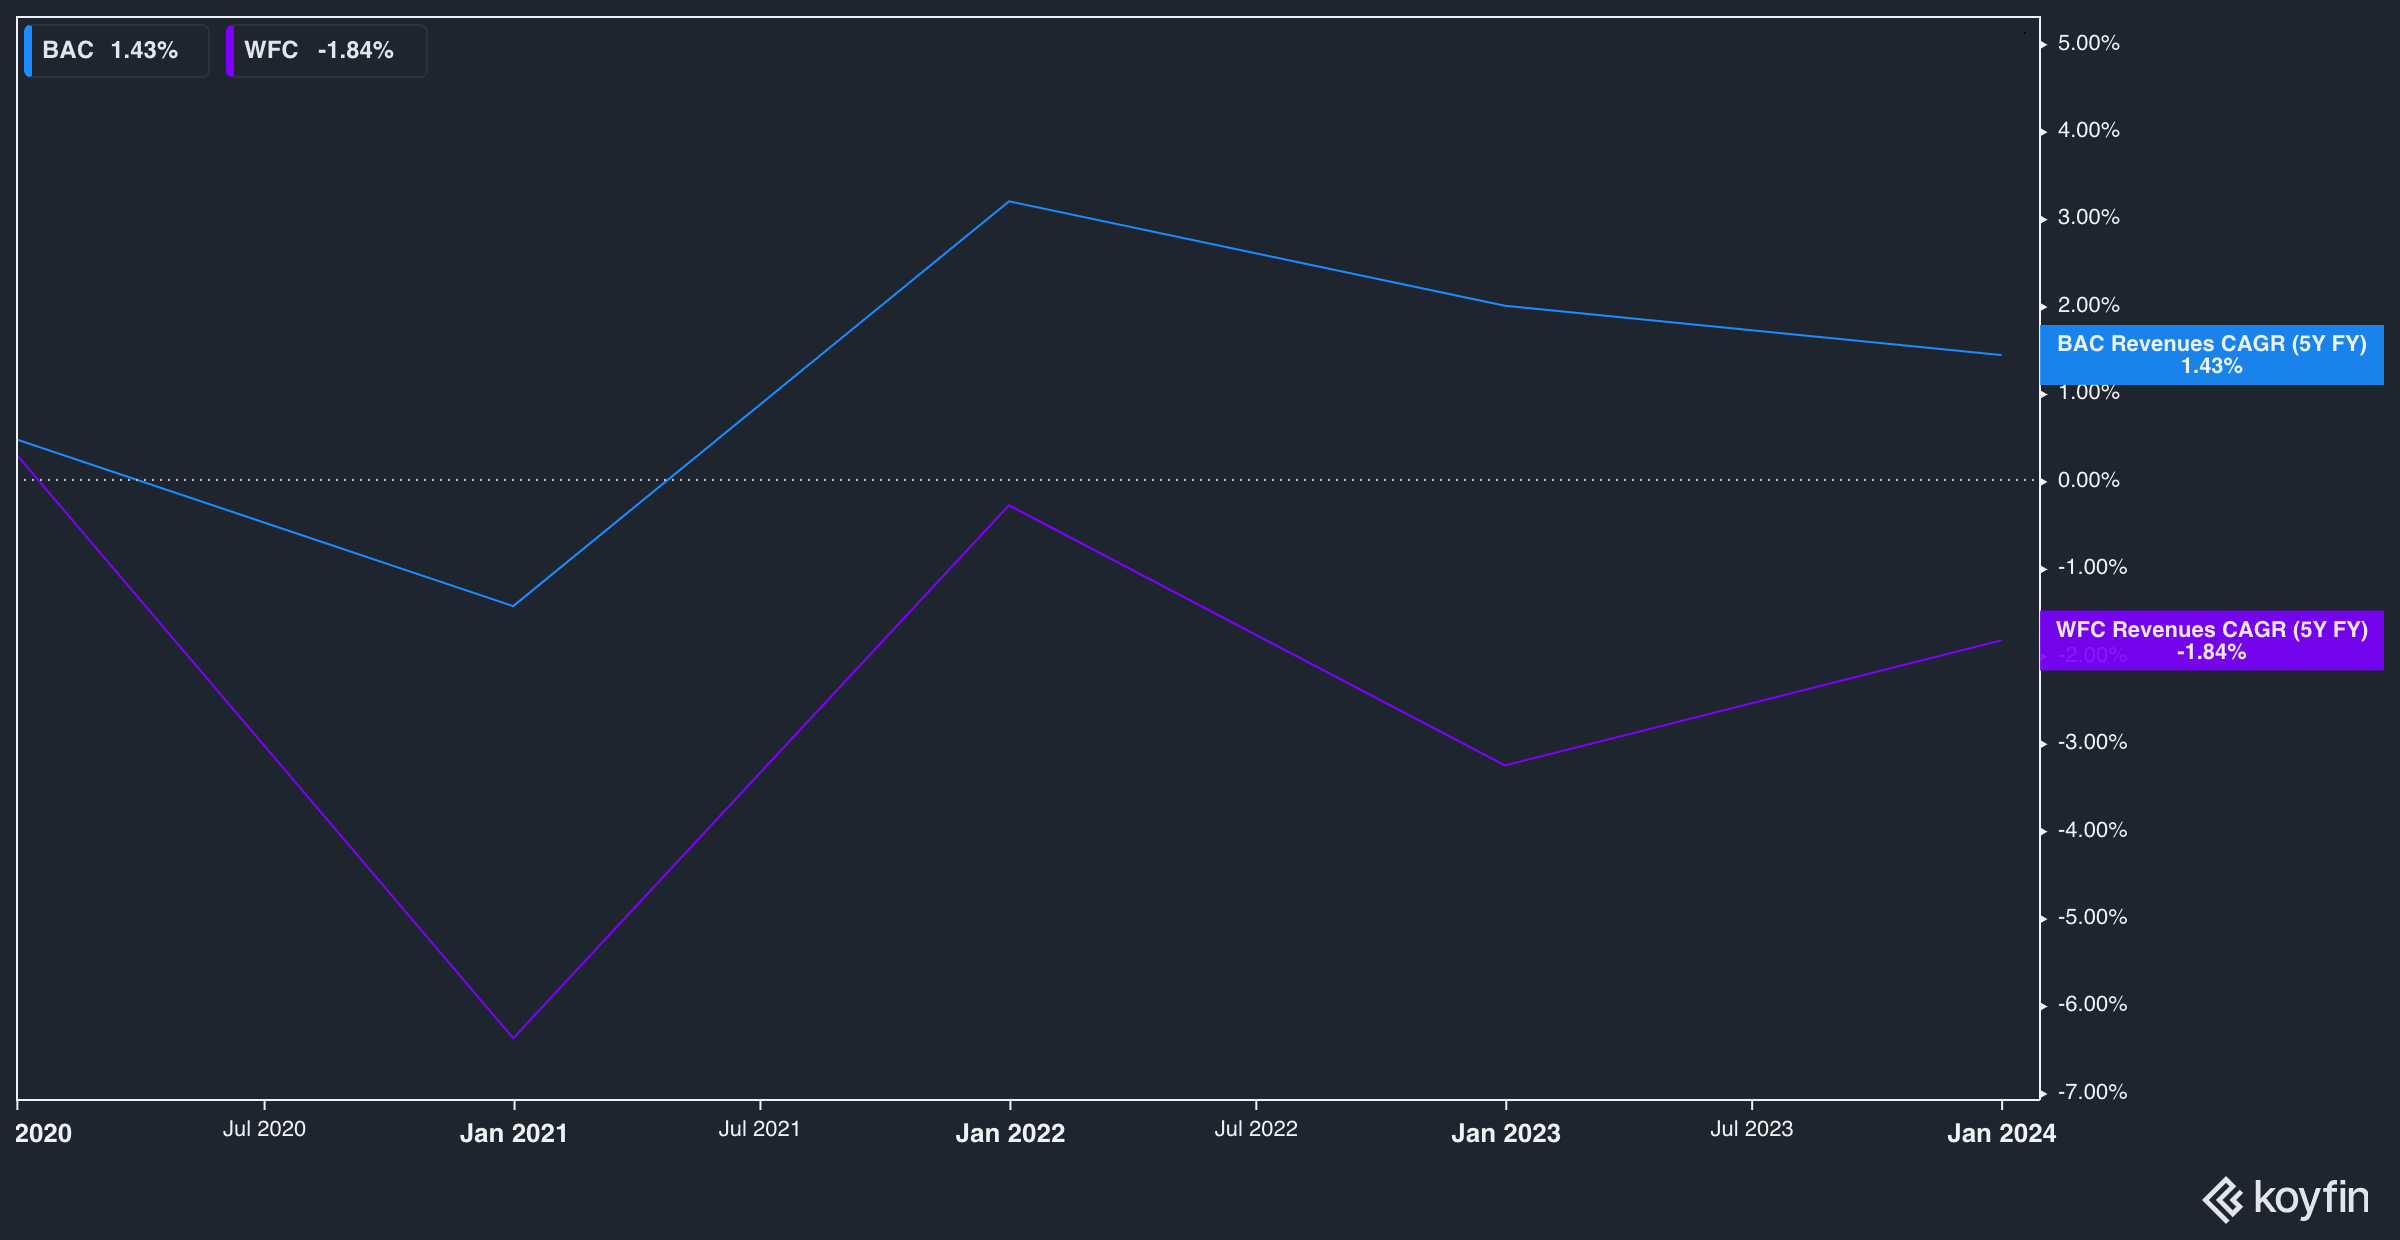This screenshot has height=1240, width=2400.
Task: Click the BAC Revenues CAGR axis tag
Action: (x=2211, y=355)
